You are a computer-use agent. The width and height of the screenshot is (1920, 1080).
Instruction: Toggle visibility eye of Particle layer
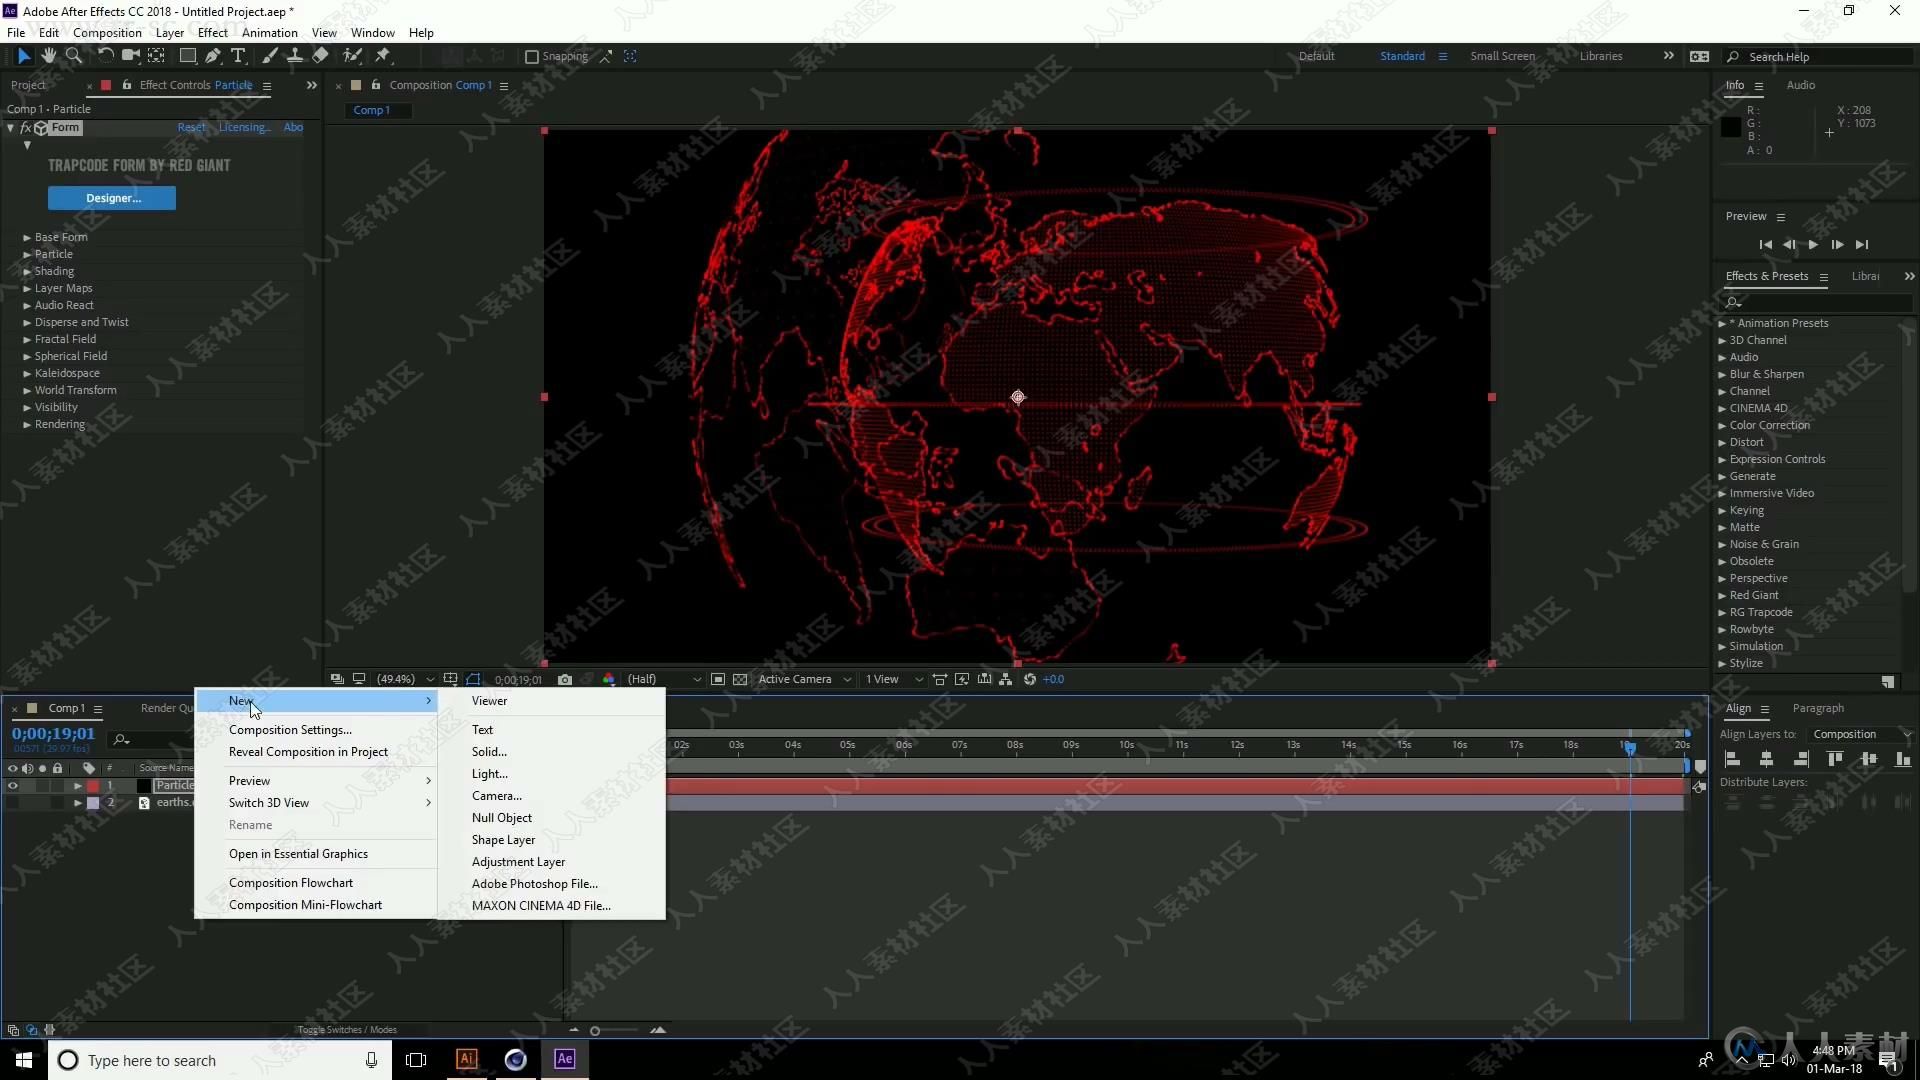tap(13, 786)
